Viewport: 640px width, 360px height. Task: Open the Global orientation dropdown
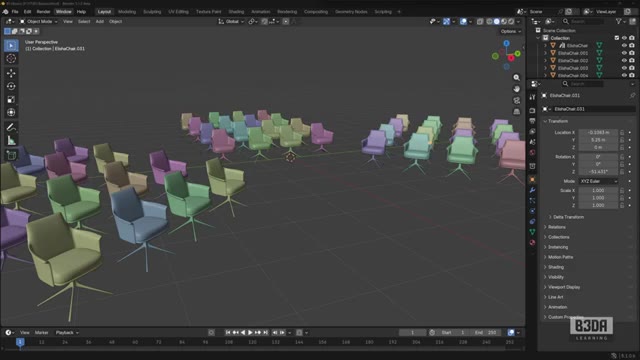231,21
